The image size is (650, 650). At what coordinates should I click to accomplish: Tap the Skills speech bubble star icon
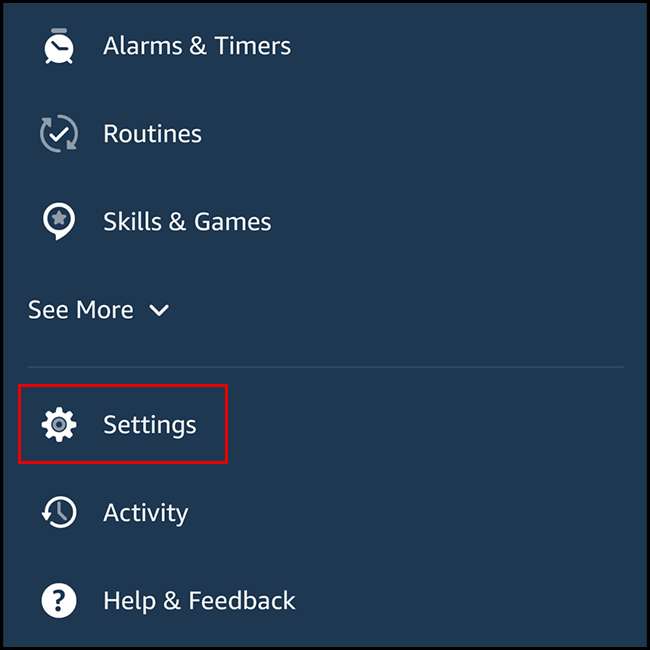coord(59,221)
